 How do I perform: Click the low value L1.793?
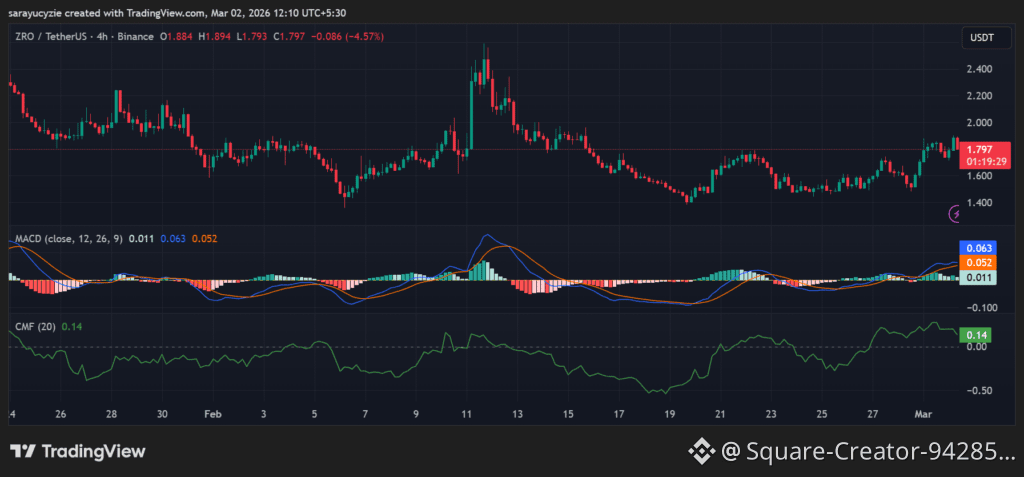click(x=253, y=37)
